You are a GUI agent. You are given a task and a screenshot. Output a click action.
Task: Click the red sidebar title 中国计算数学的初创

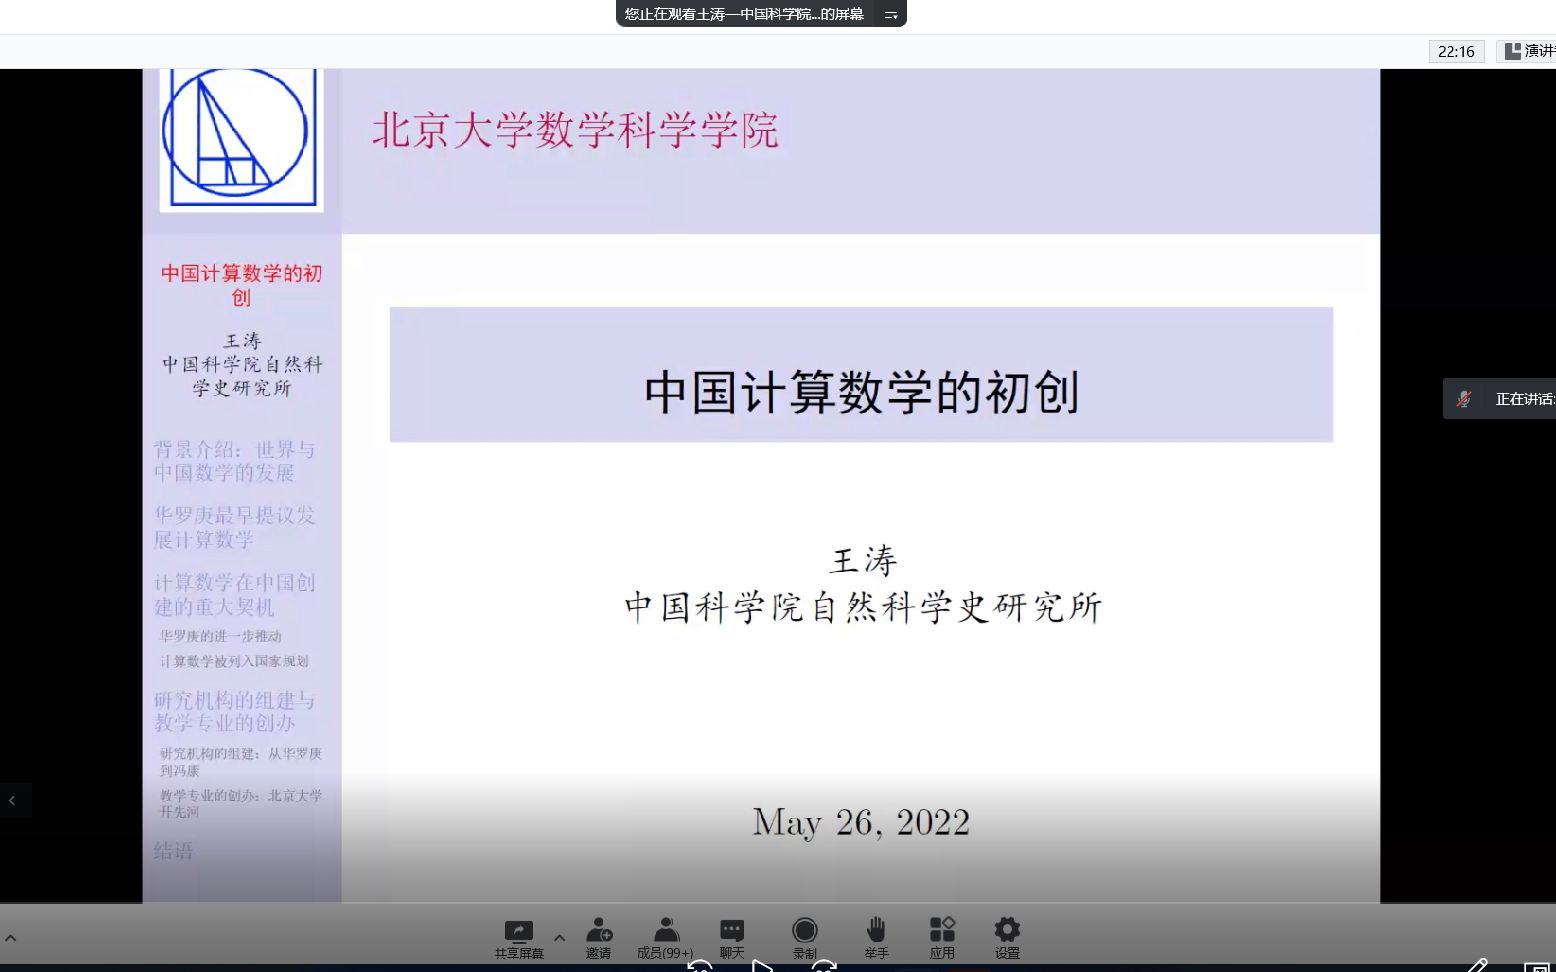[x=242, y=285]
